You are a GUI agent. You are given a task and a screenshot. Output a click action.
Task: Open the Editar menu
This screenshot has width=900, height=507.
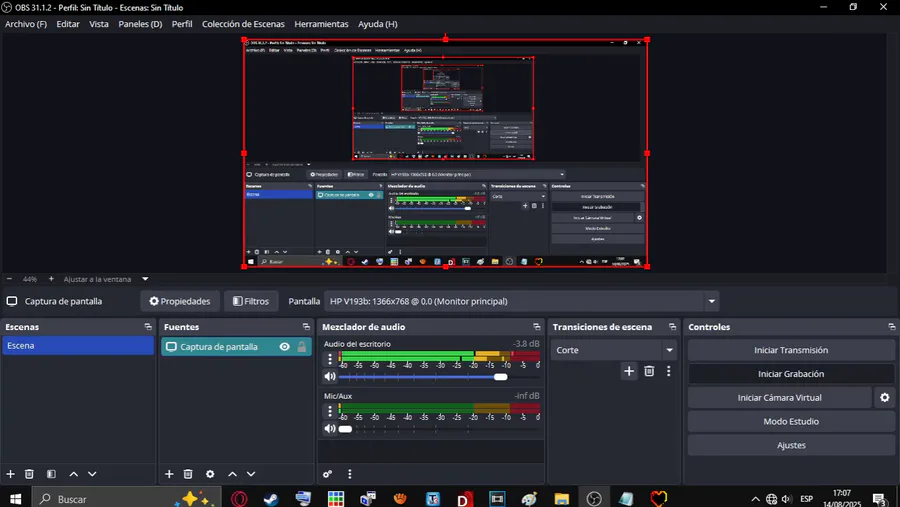[68, 24]
